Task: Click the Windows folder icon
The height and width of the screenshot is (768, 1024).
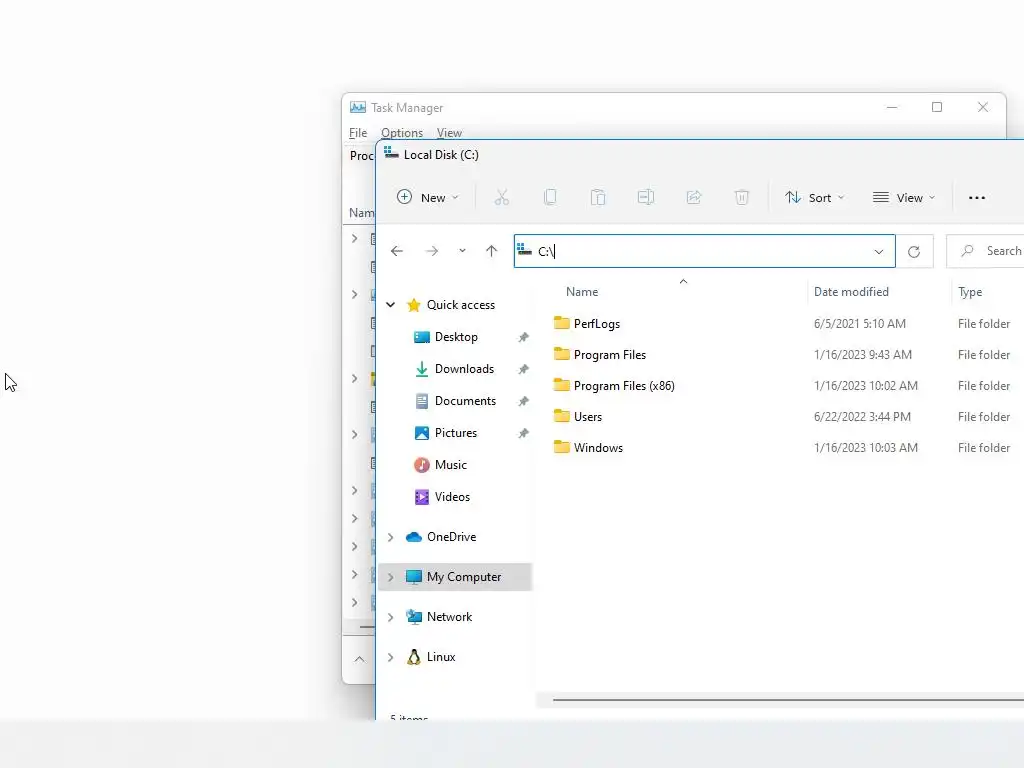Action: point(561,447)
